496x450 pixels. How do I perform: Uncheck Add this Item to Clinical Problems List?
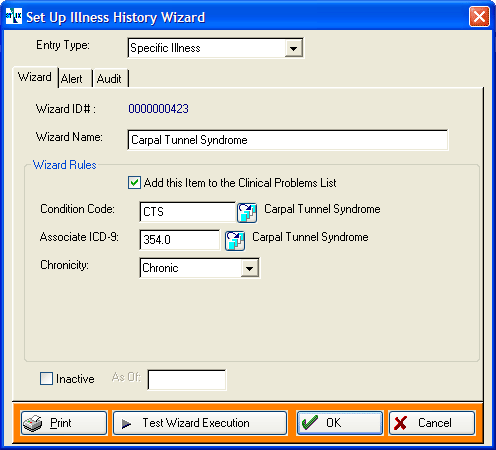coord(134,183)
